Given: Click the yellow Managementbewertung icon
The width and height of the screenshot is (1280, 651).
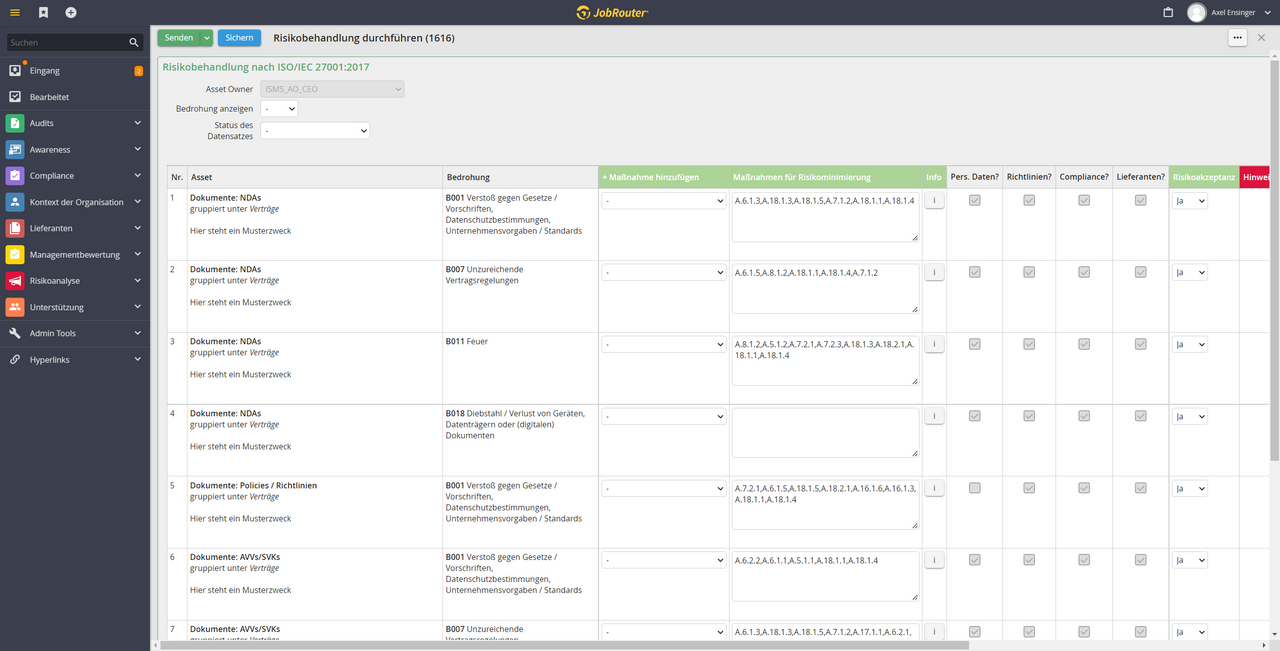Looking at the screenshot, I should [15, 254].
